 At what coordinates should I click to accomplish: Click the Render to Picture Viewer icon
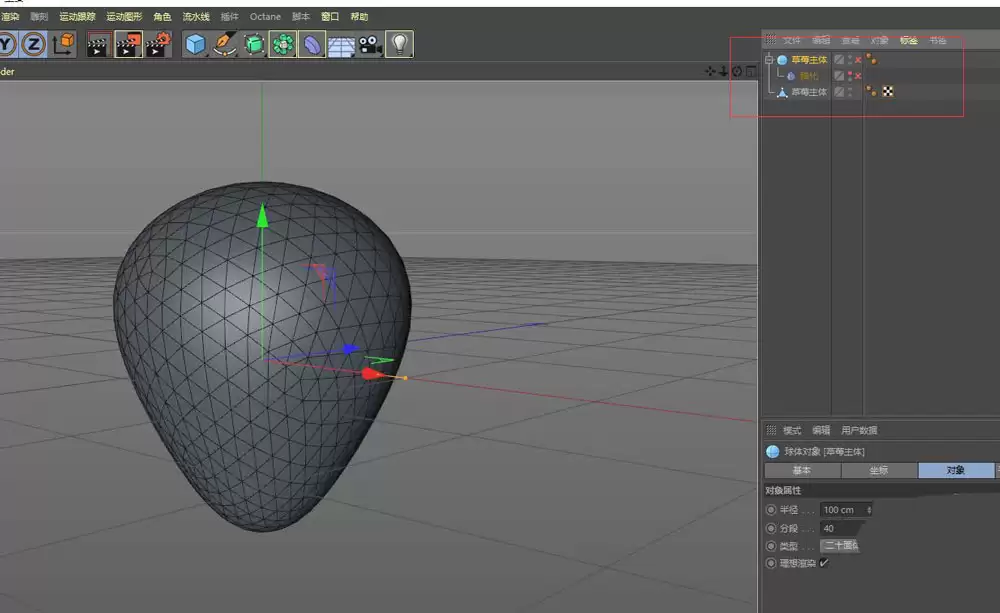tap(128, 44)
